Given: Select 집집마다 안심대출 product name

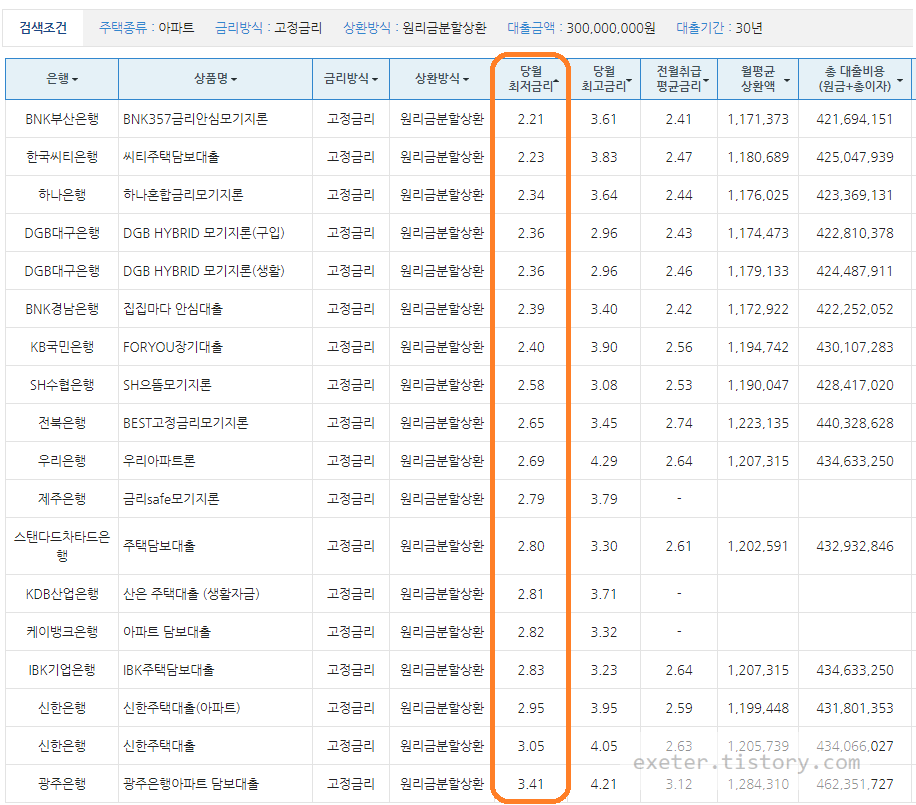Looking at the screenshot, I should pyautogui.click(x=172, y=309).
